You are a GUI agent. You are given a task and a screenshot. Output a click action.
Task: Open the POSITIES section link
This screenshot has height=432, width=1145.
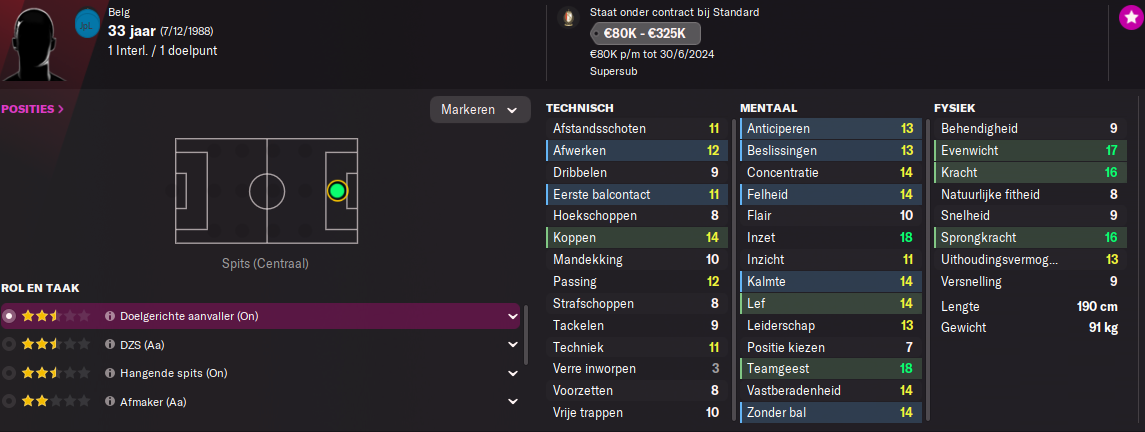(32, 109)
